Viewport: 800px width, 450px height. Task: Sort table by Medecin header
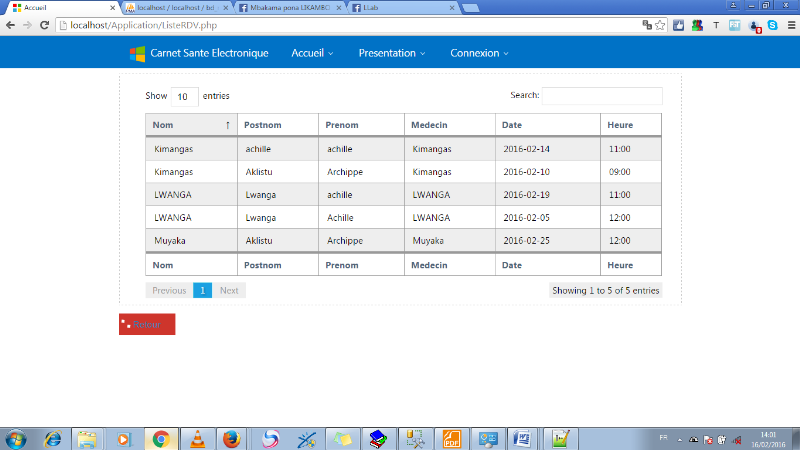[449, 125]
